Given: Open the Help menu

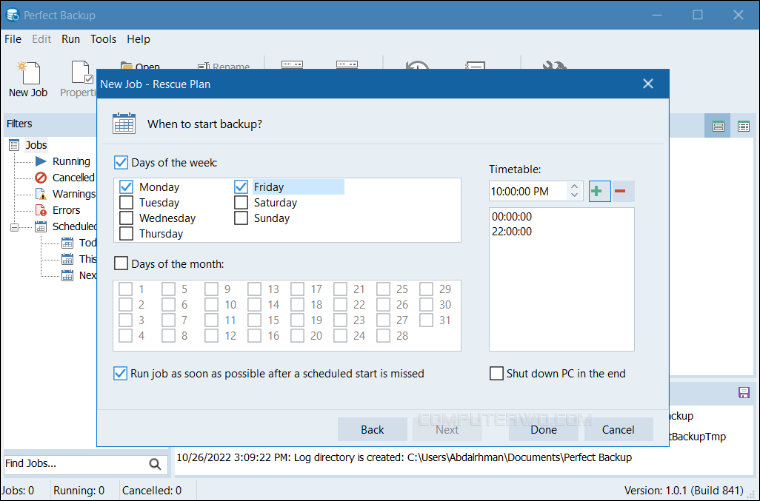Looking at the screenshot, I should (x=138, y=39).
